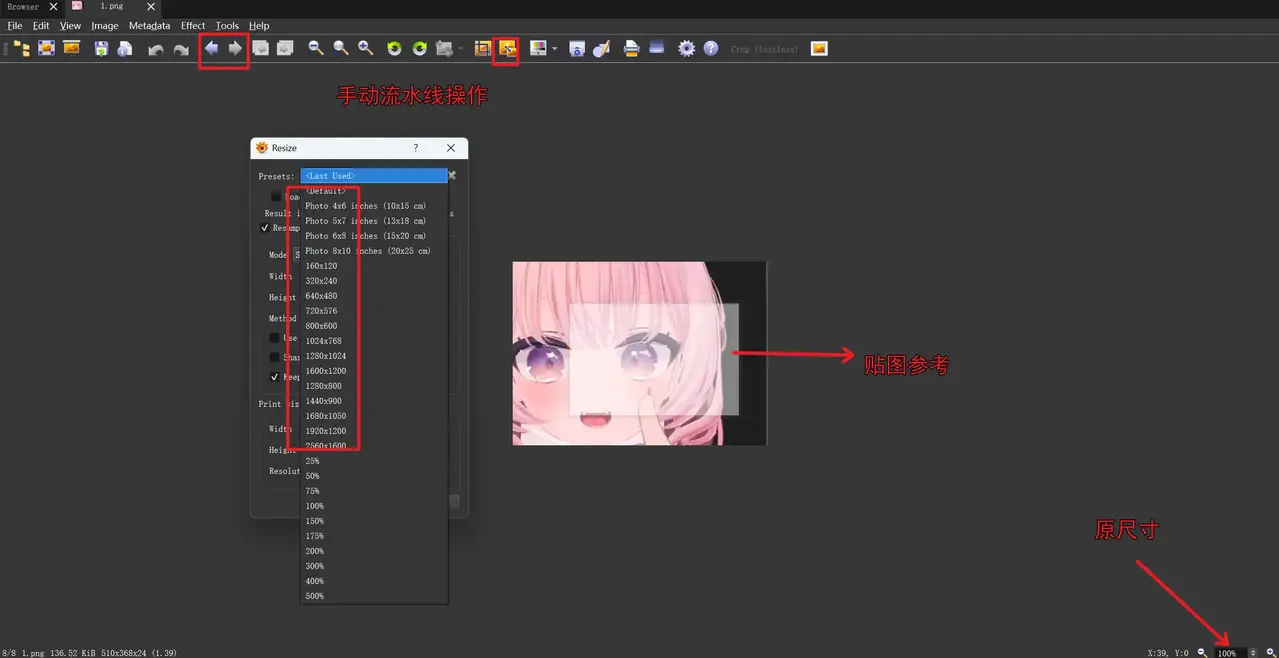Click the Undo arrow in toolbar
Image resolution: width=1279 pixels, height=658 pixels.
click(x=156, y=48)
